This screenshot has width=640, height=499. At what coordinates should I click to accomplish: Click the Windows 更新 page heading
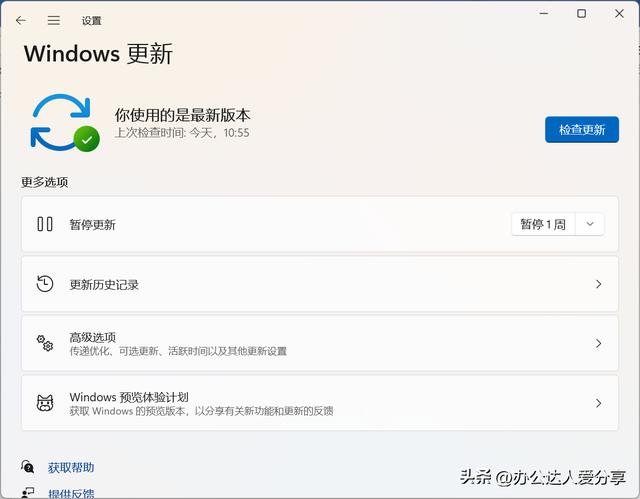pos(98,53)
